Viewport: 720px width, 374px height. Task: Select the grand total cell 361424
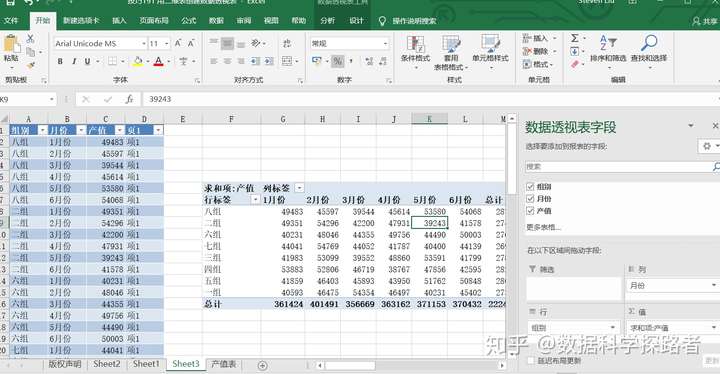(x=284, y=304)
